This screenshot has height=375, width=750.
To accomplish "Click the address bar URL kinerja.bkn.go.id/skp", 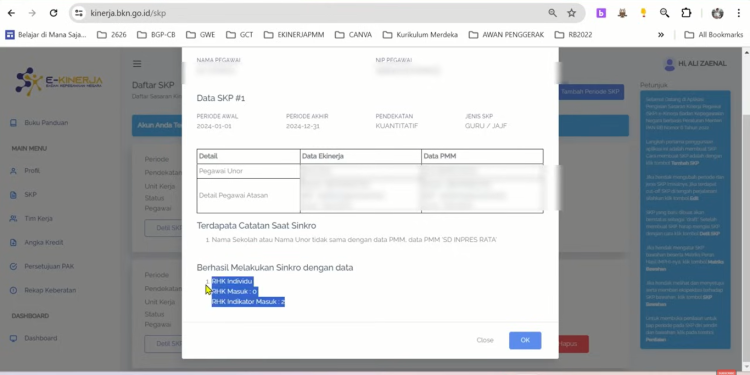I will pyautogui.click(x=128, y=13).
